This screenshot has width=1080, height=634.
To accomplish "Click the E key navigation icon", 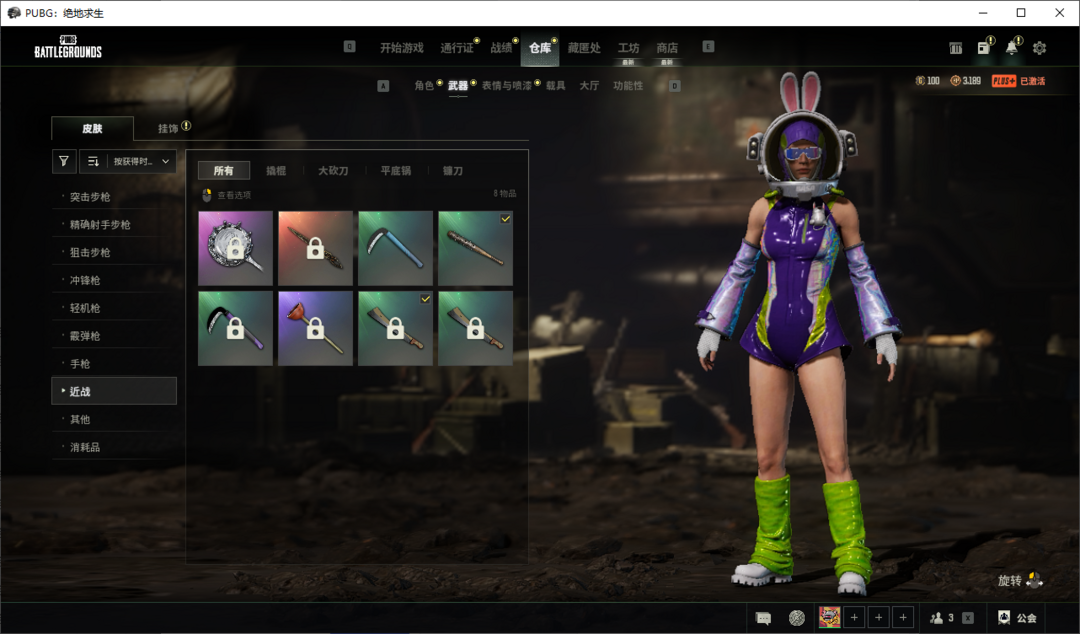I will pyautogui.click(x=708, y=47).
